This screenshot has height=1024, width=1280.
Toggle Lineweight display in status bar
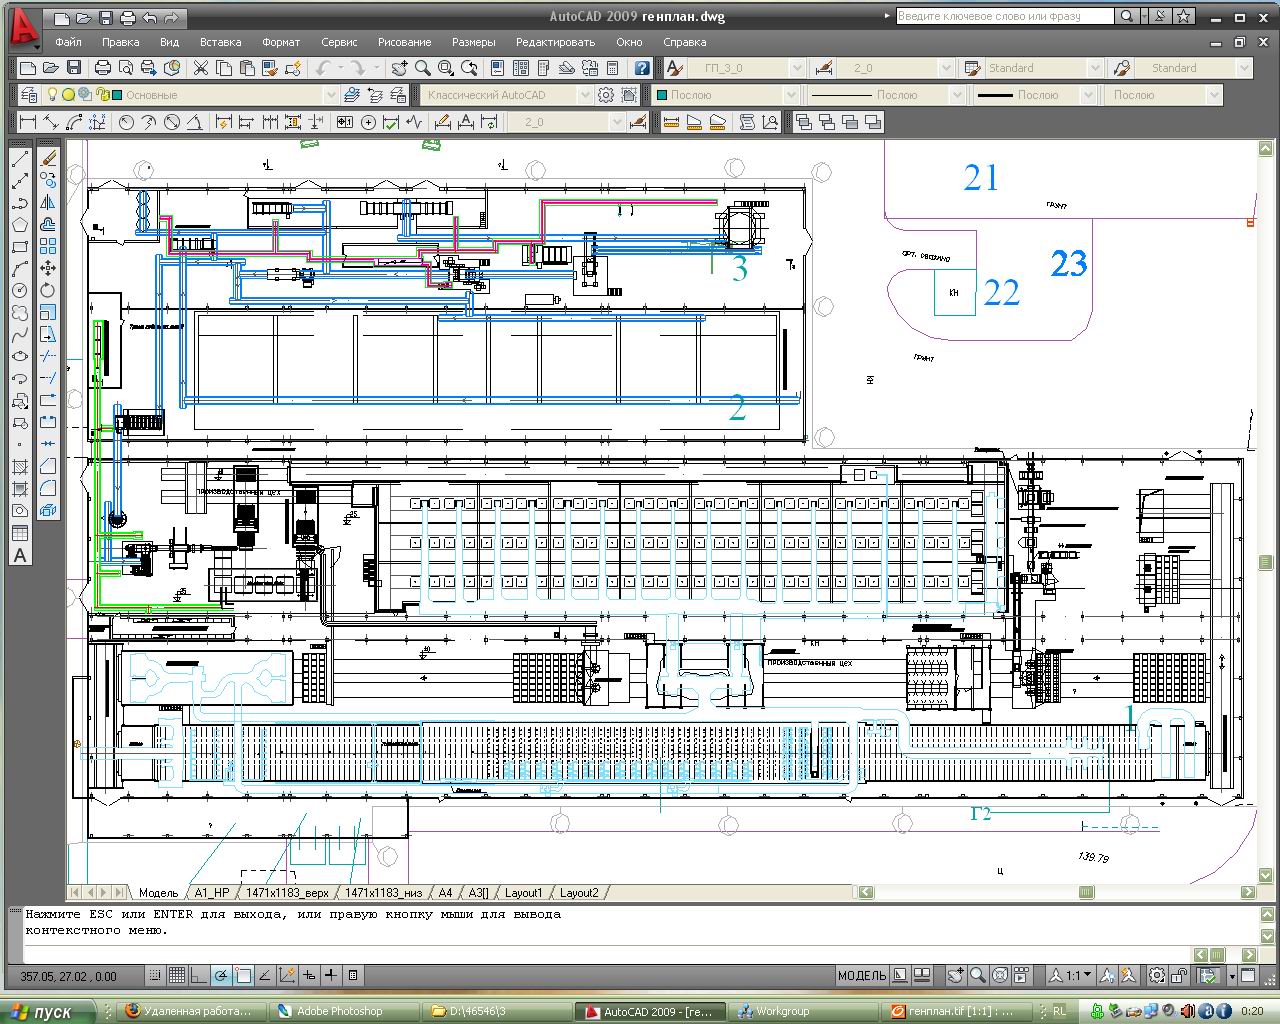click(331, 975)
